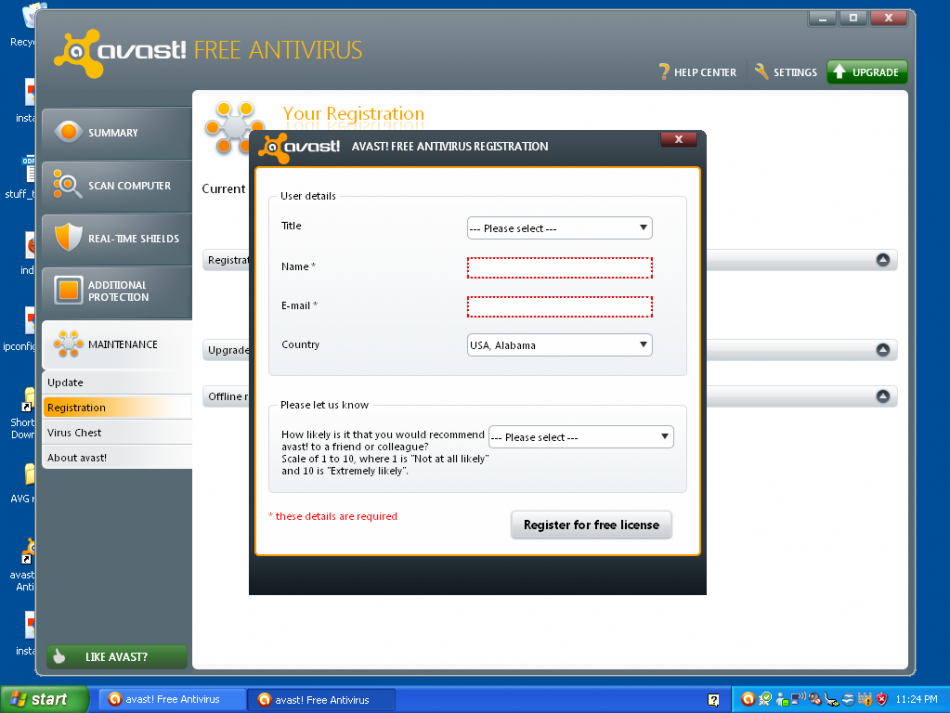Collapse the Upgrade section arrow
Image resolution: width=950 pixels, height=713 pixels.
[883, 350]
